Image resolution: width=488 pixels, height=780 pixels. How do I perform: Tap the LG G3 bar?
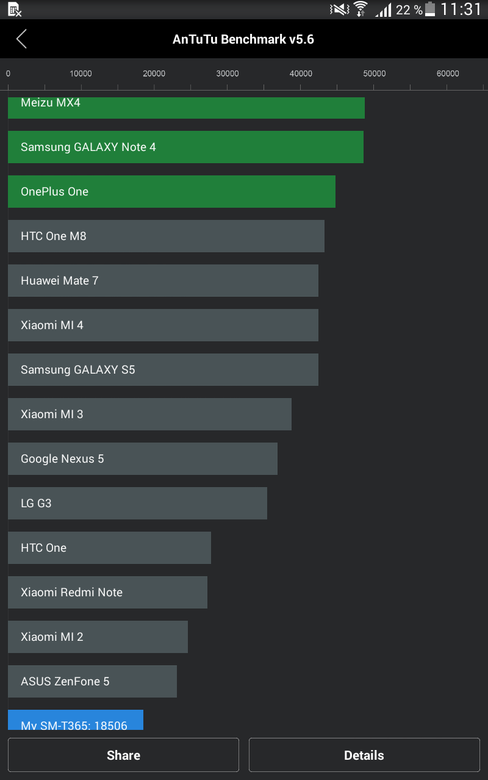coord(137,503)
